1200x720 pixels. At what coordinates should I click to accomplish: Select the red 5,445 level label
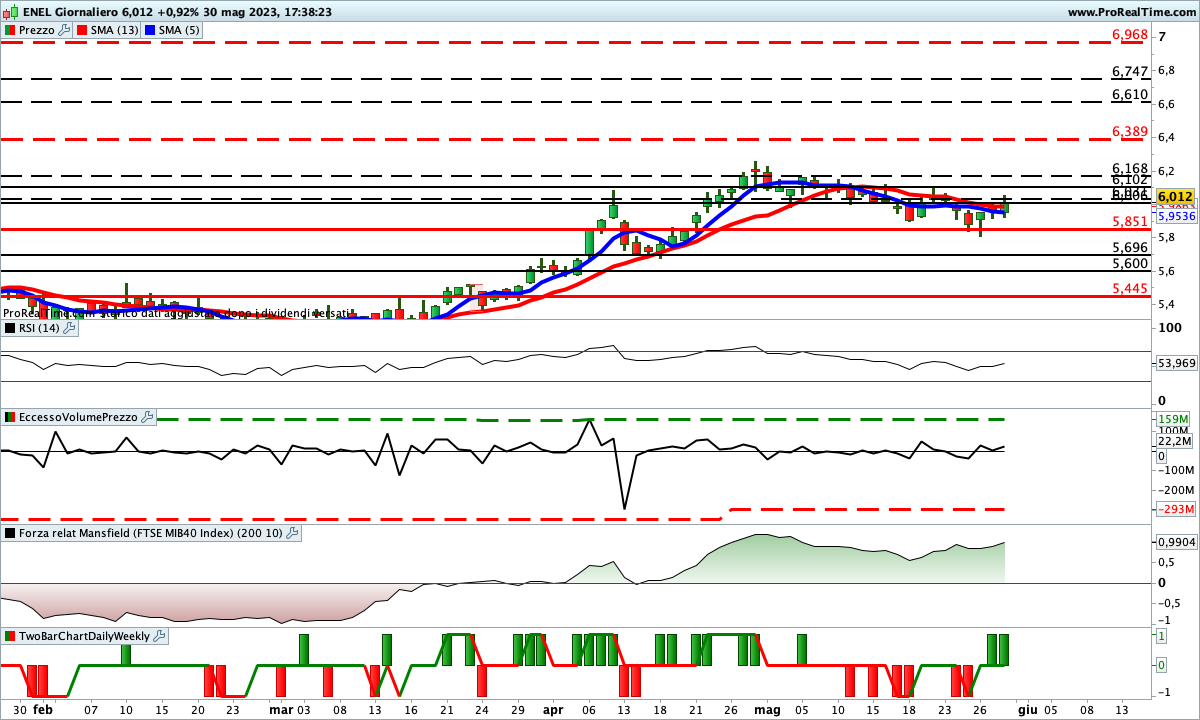click(x=1130, y=289)
